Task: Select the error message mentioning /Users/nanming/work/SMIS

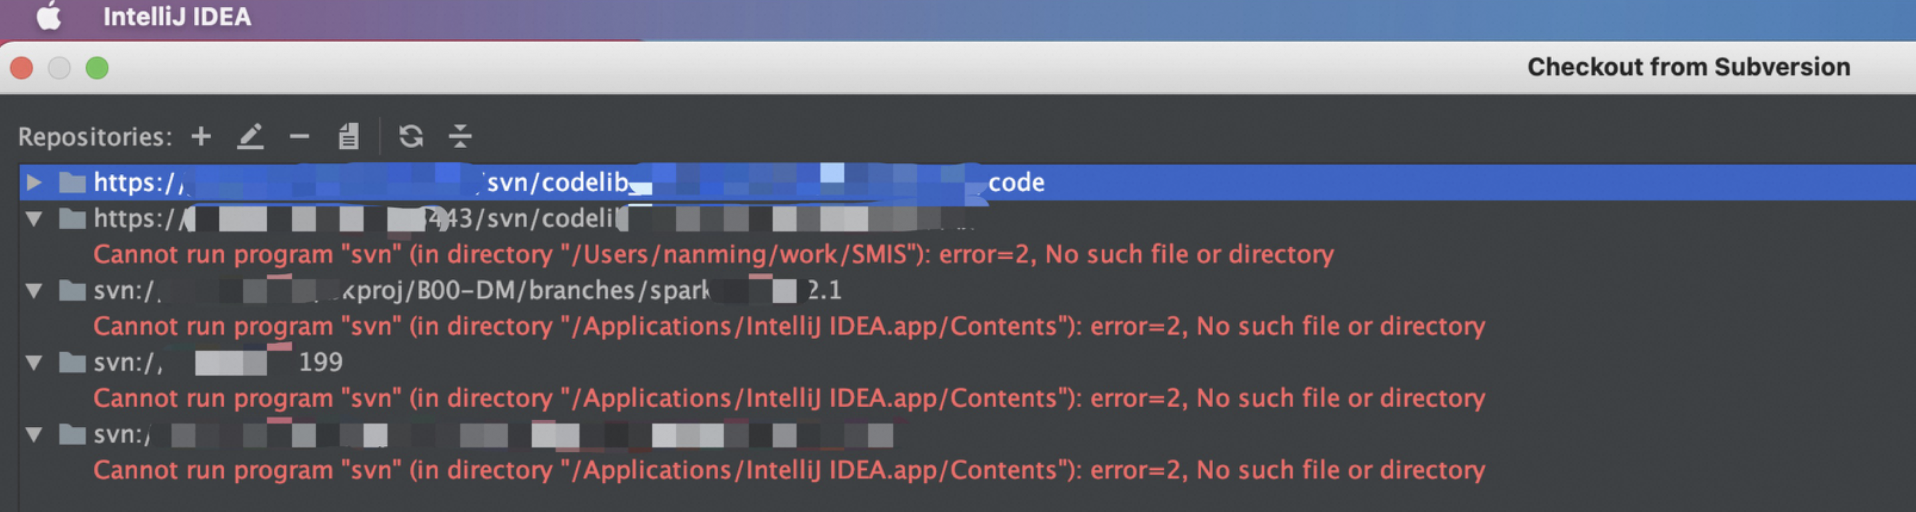Action: point(713,254)
